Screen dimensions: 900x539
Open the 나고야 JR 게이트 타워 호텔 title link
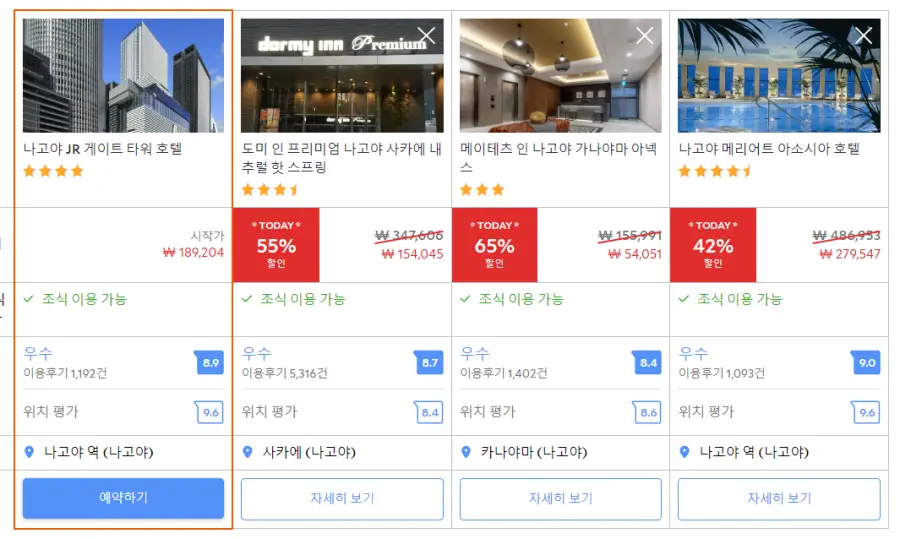click(103, 149)
